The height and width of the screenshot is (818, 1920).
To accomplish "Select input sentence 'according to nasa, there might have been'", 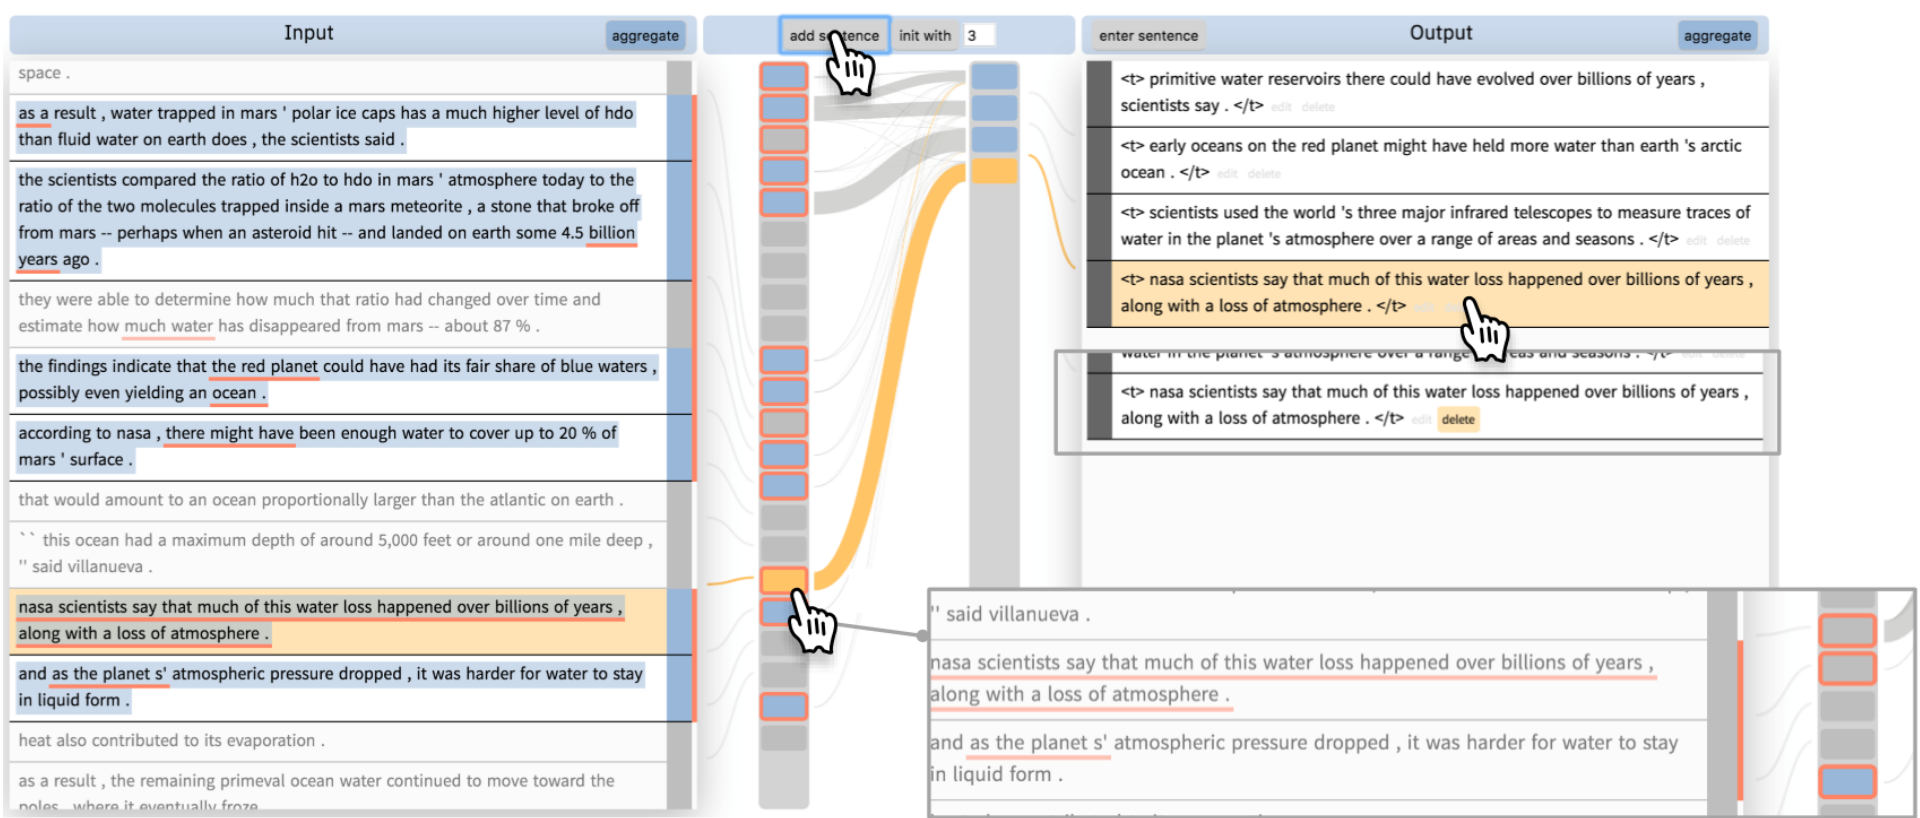I will [339, 447].
